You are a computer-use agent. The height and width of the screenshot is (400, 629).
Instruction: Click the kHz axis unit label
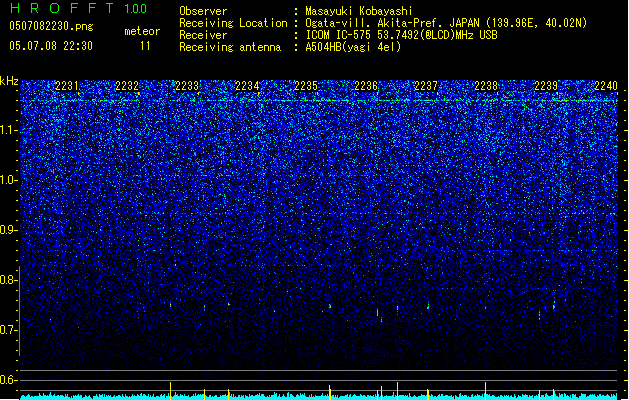click(x=9, y=81)
